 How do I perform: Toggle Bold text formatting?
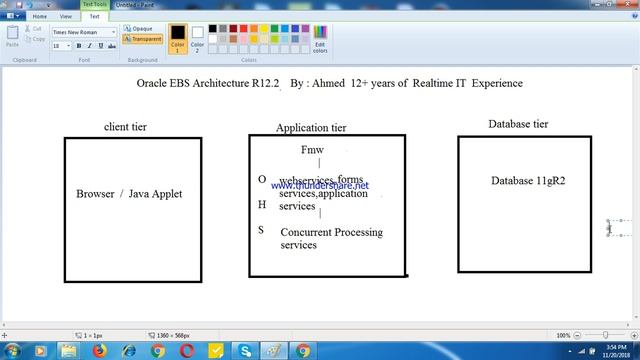tap(79, 46)
